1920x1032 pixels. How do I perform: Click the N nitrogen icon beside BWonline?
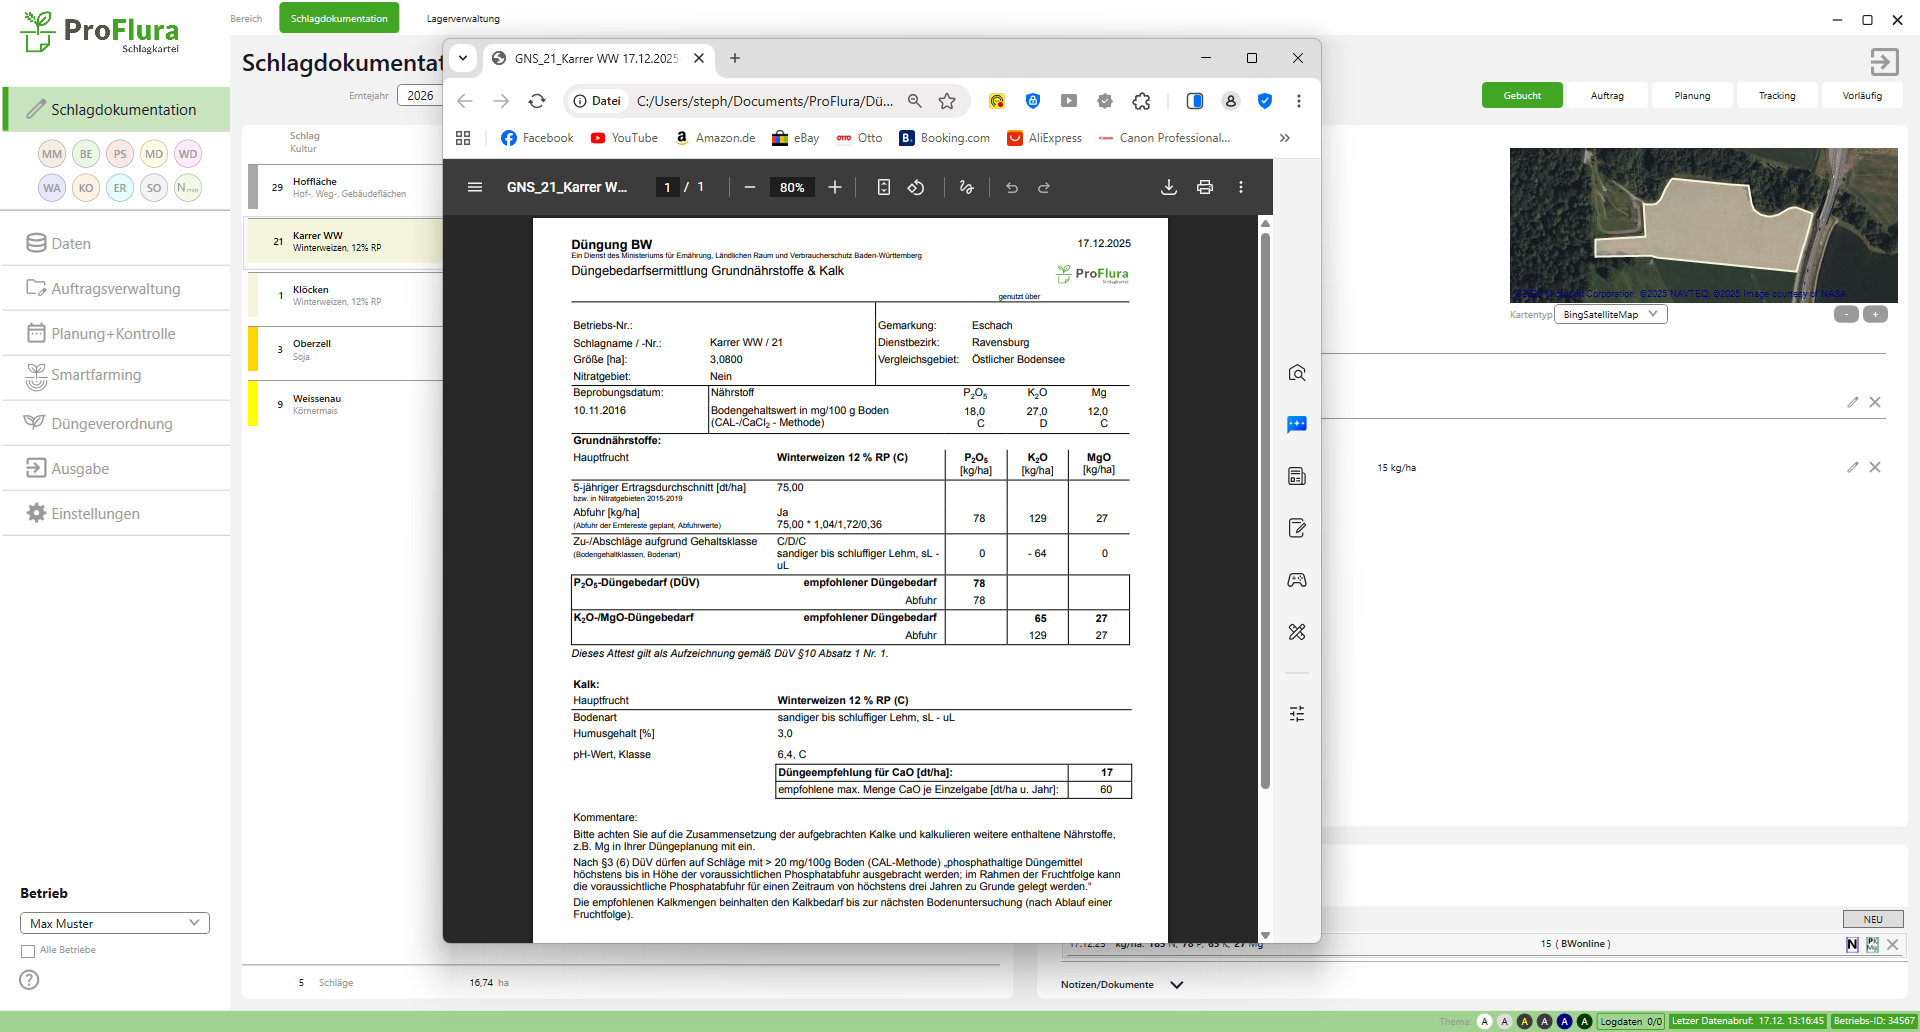[1852, 944]
